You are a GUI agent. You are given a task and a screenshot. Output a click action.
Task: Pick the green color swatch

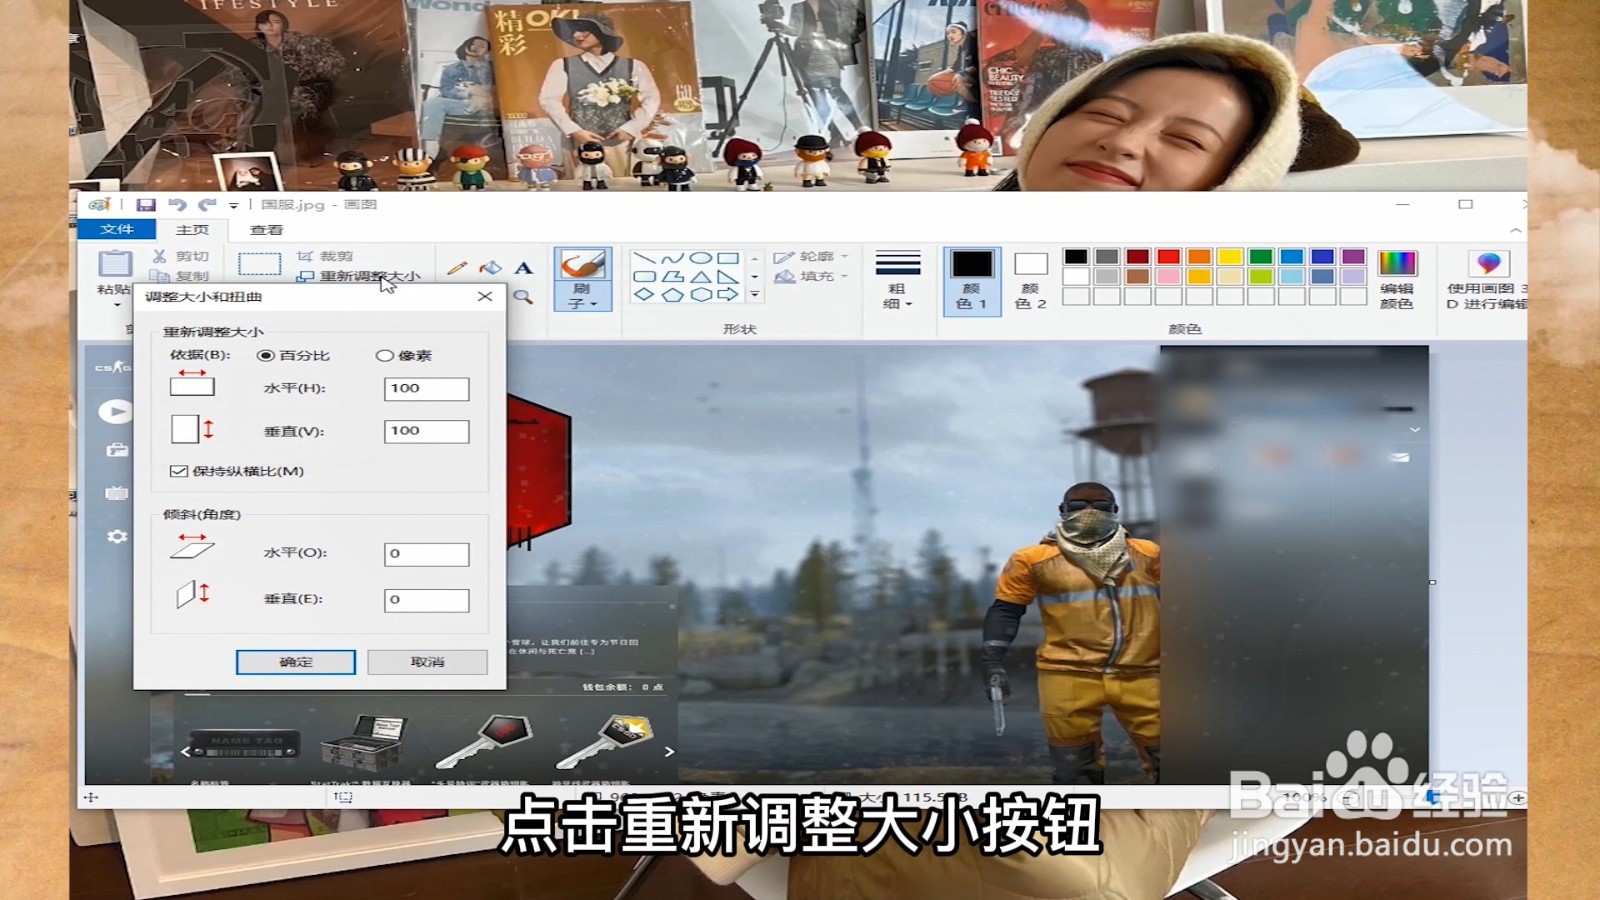pyautogui.click(x=1261, y=257)
